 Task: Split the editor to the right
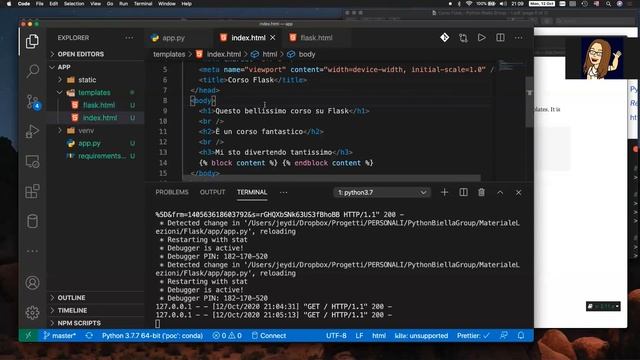[500, 38]
